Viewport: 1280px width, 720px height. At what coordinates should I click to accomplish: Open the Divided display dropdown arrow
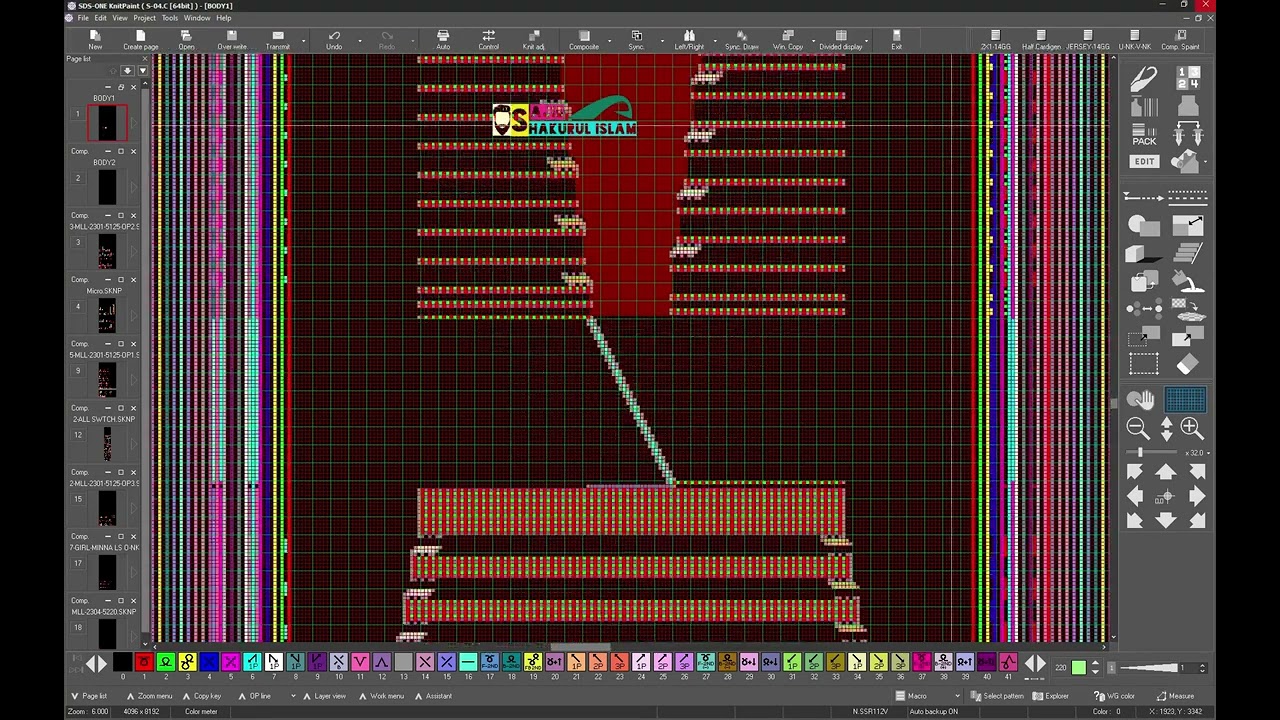(x=868, y=40)
